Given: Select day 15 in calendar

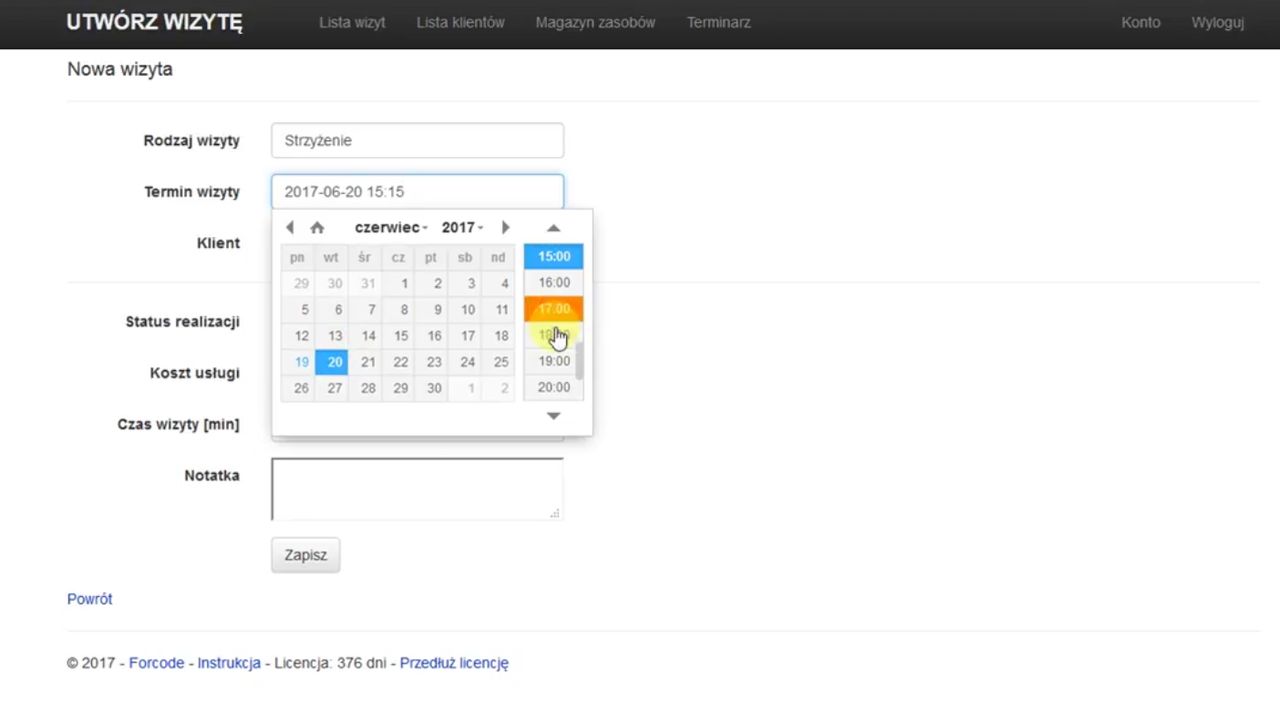Looking at the screenshot, I should pyautogui.click(x=398, y=336).
